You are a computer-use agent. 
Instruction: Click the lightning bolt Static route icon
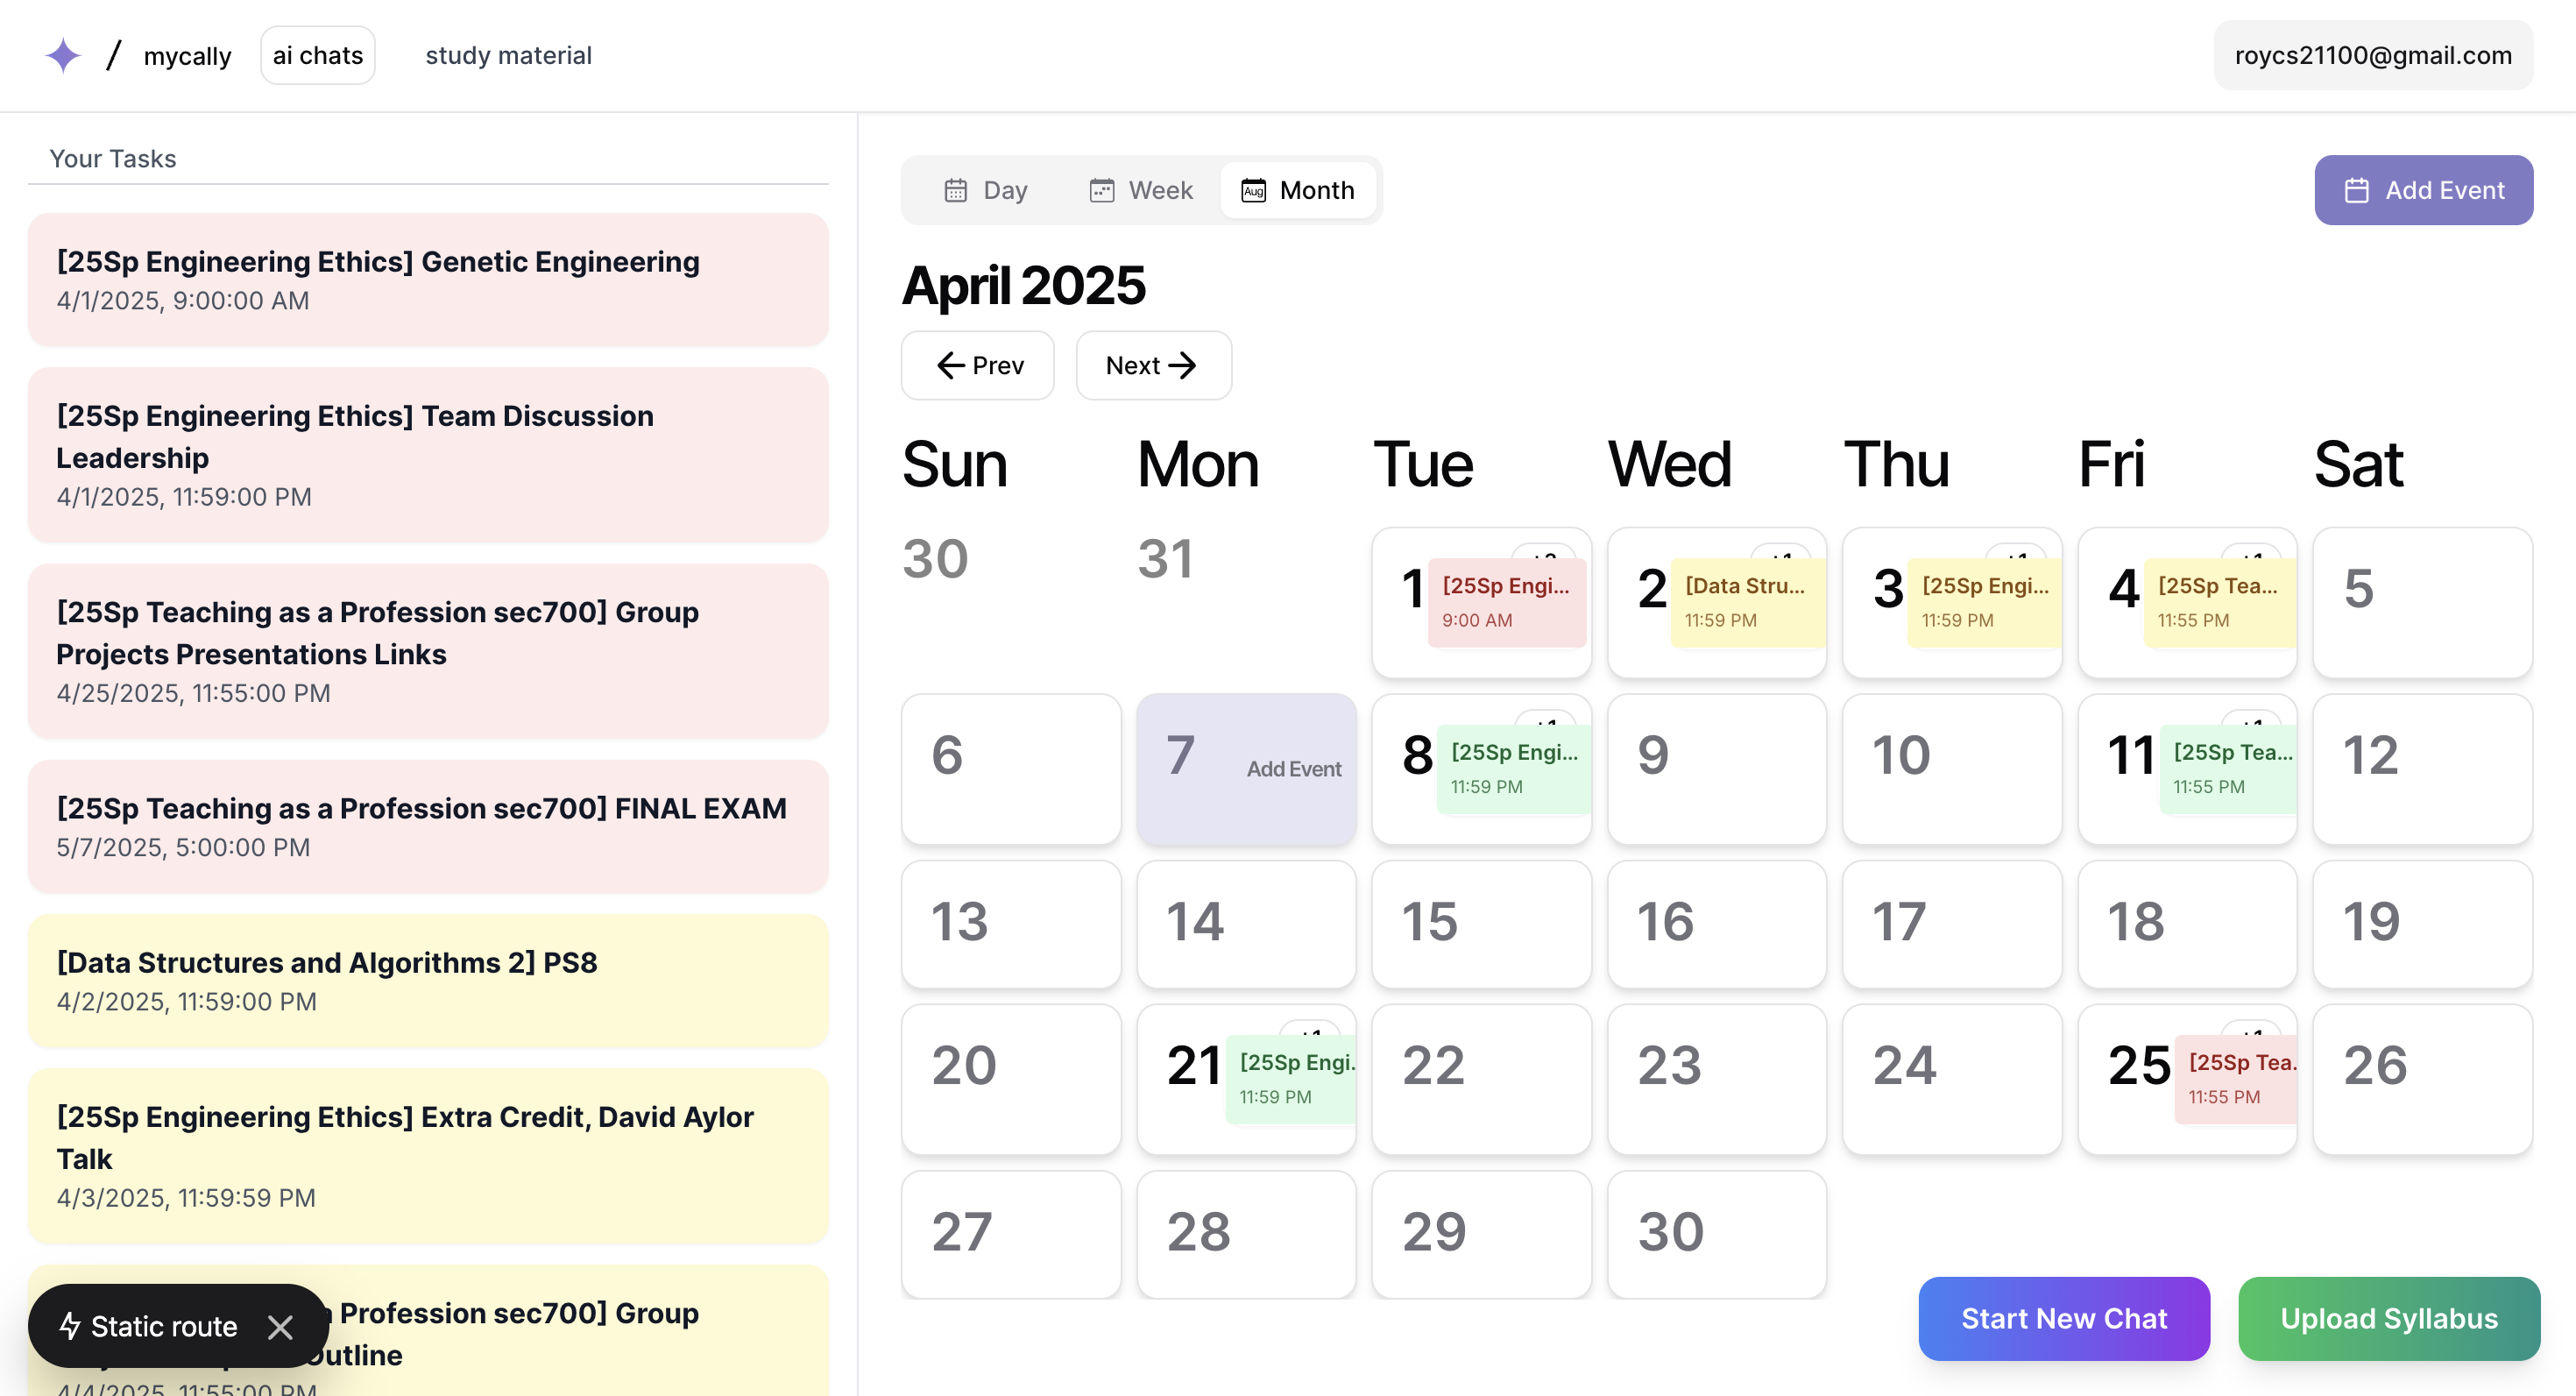(x=70, y=1326)
